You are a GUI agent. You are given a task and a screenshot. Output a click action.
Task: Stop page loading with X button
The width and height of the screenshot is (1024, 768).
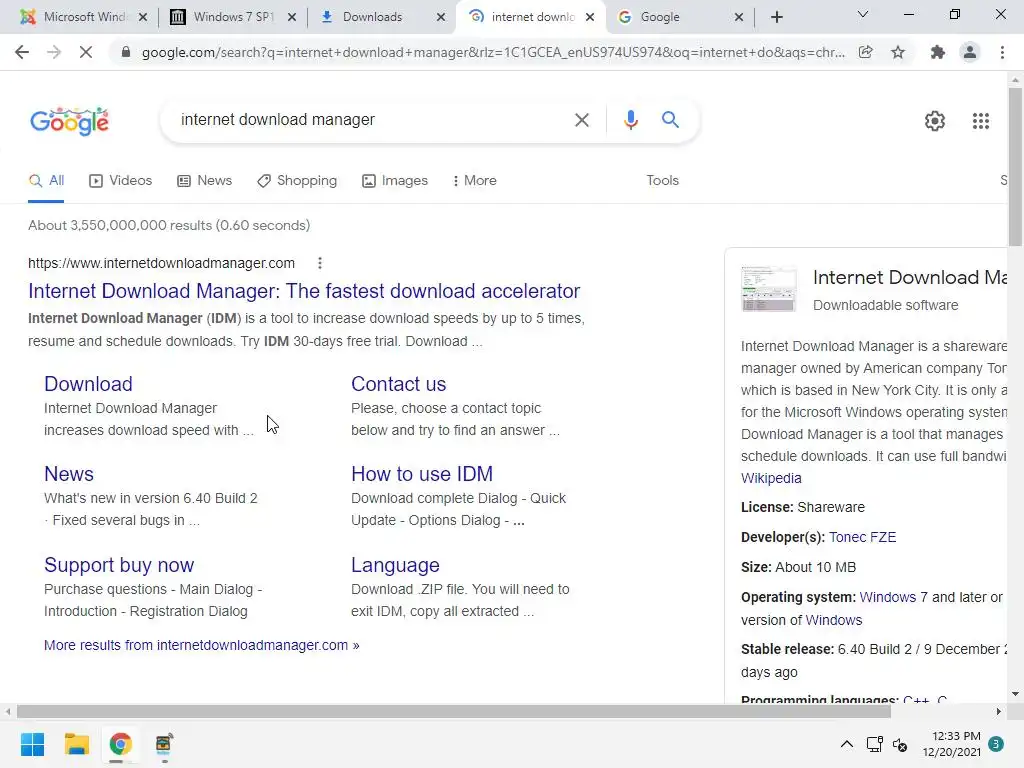(x=86, y=52)
